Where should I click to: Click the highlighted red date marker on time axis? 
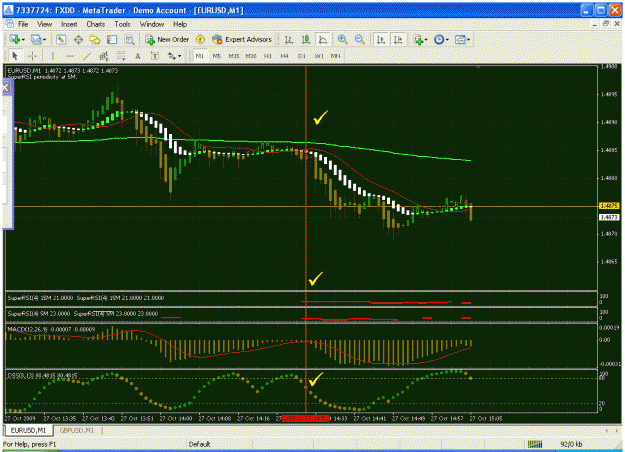305,419
